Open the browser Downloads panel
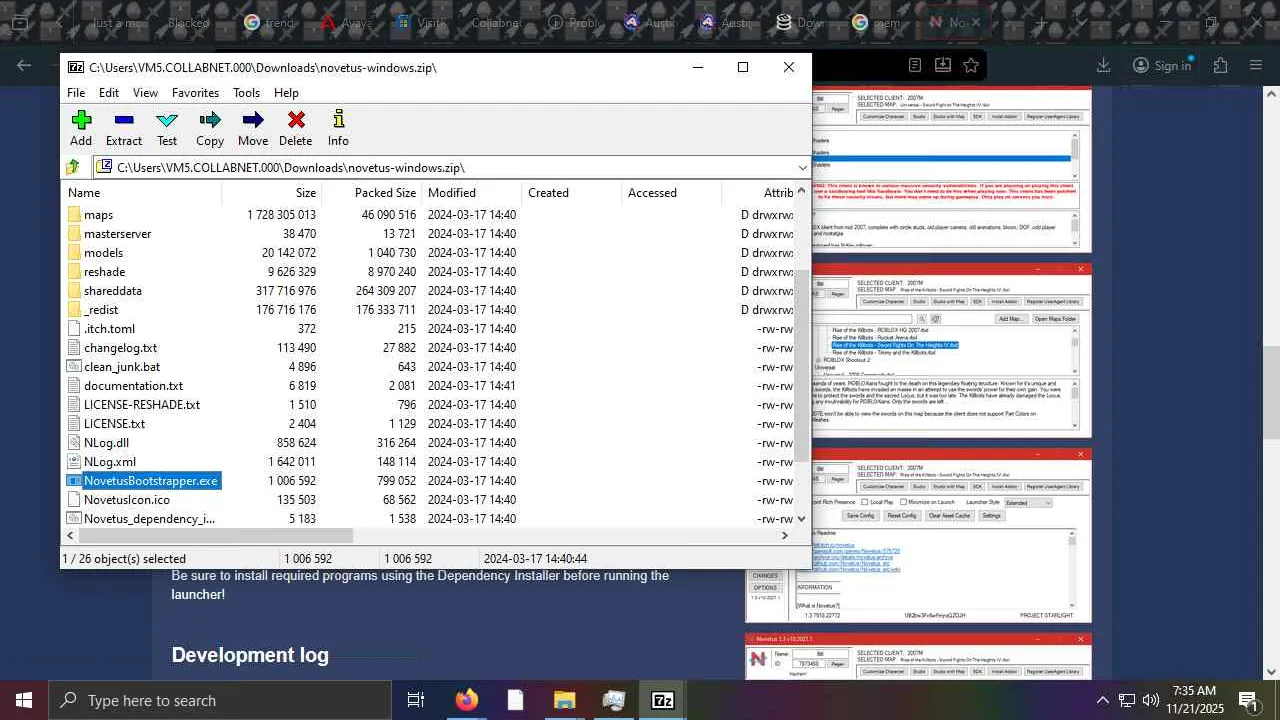Viewport: 1280px width, 720px height. pyautogui.click(x=1104, y=66)
